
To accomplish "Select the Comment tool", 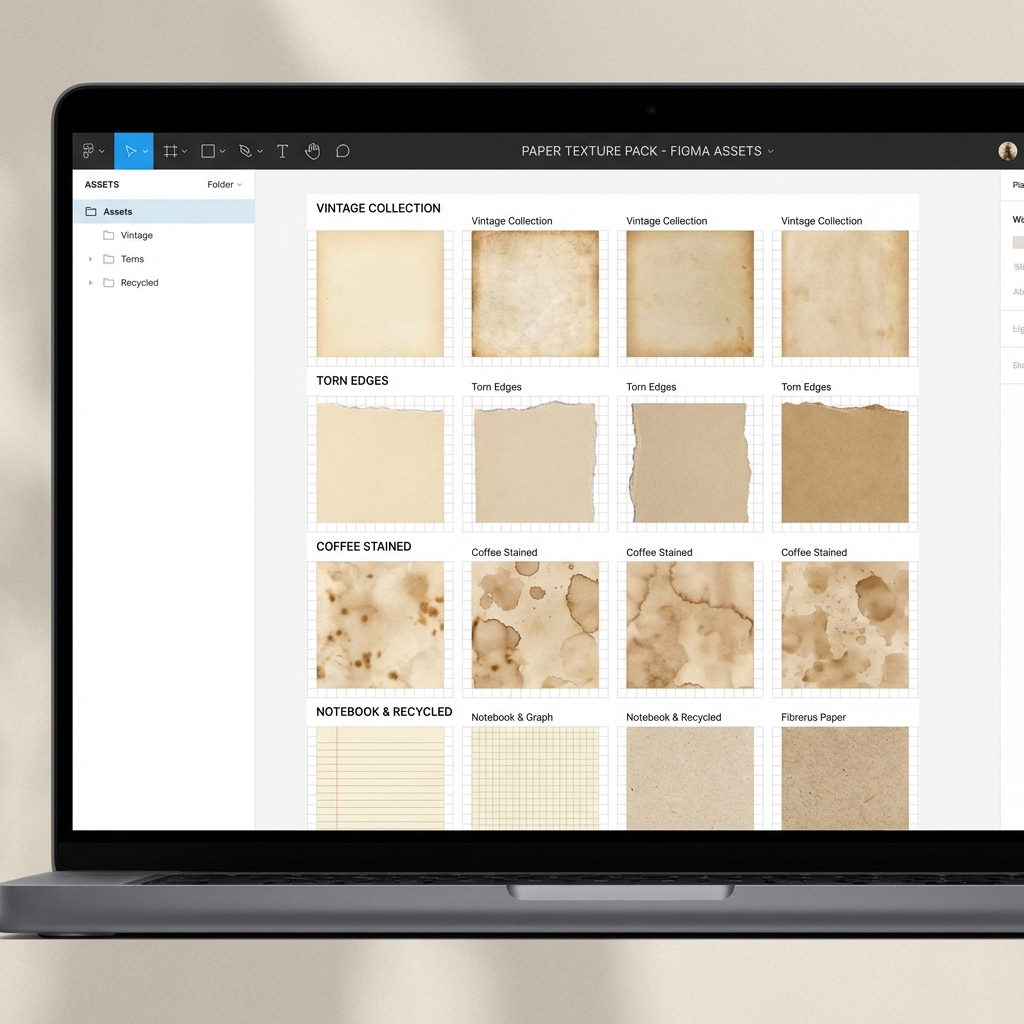I will pyautogui.click(x=342, y=151).
